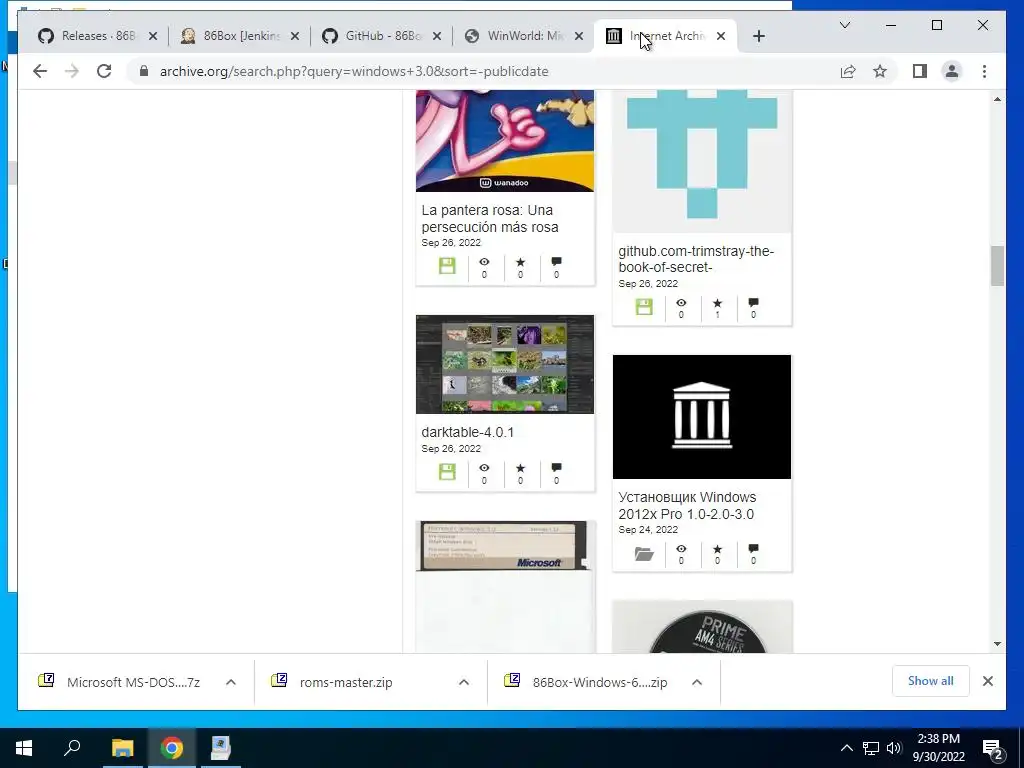Open the Chrome side panel
Screen dimensions: 1024x768
click(x=920, y=71)
